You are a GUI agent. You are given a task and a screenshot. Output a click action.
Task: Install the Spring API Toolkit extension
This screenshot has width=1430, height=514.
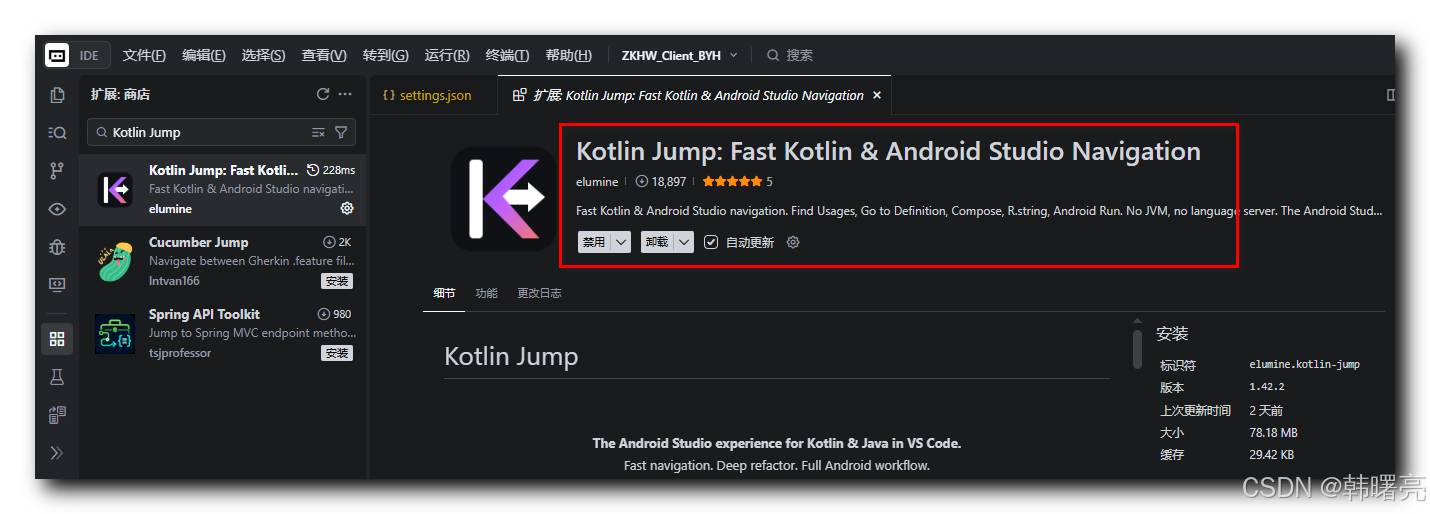click(x=337, y=353)
